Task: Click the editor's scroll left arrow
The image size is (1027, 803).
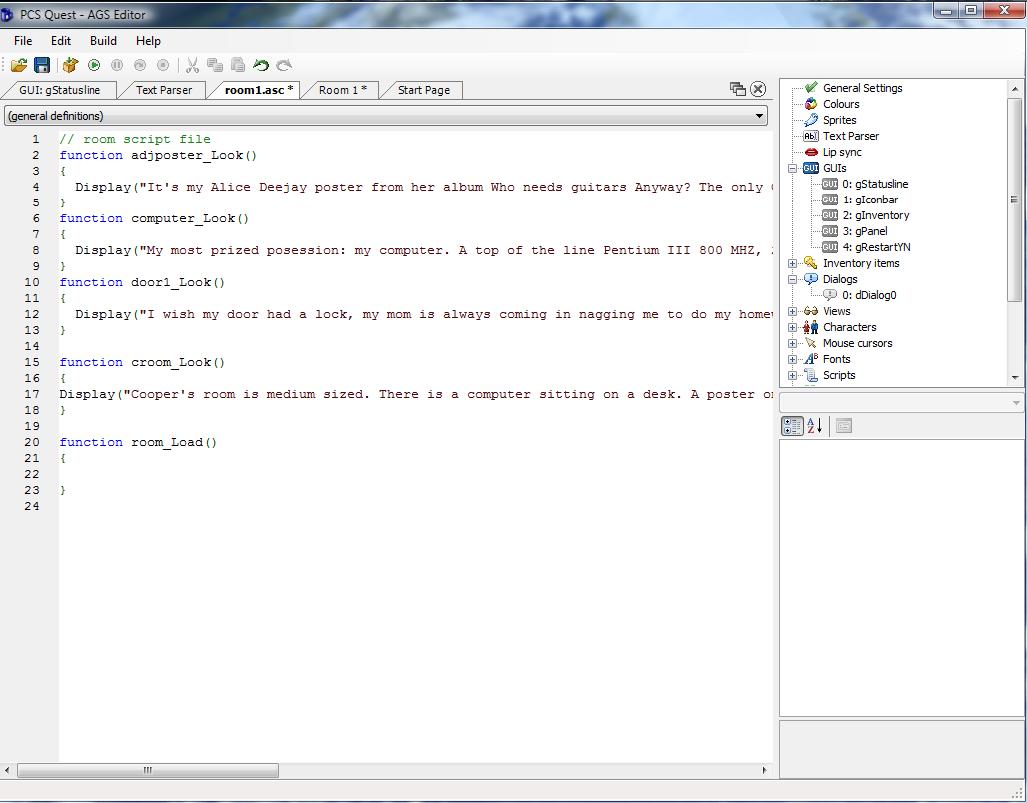Action: [x=7, y=770]
